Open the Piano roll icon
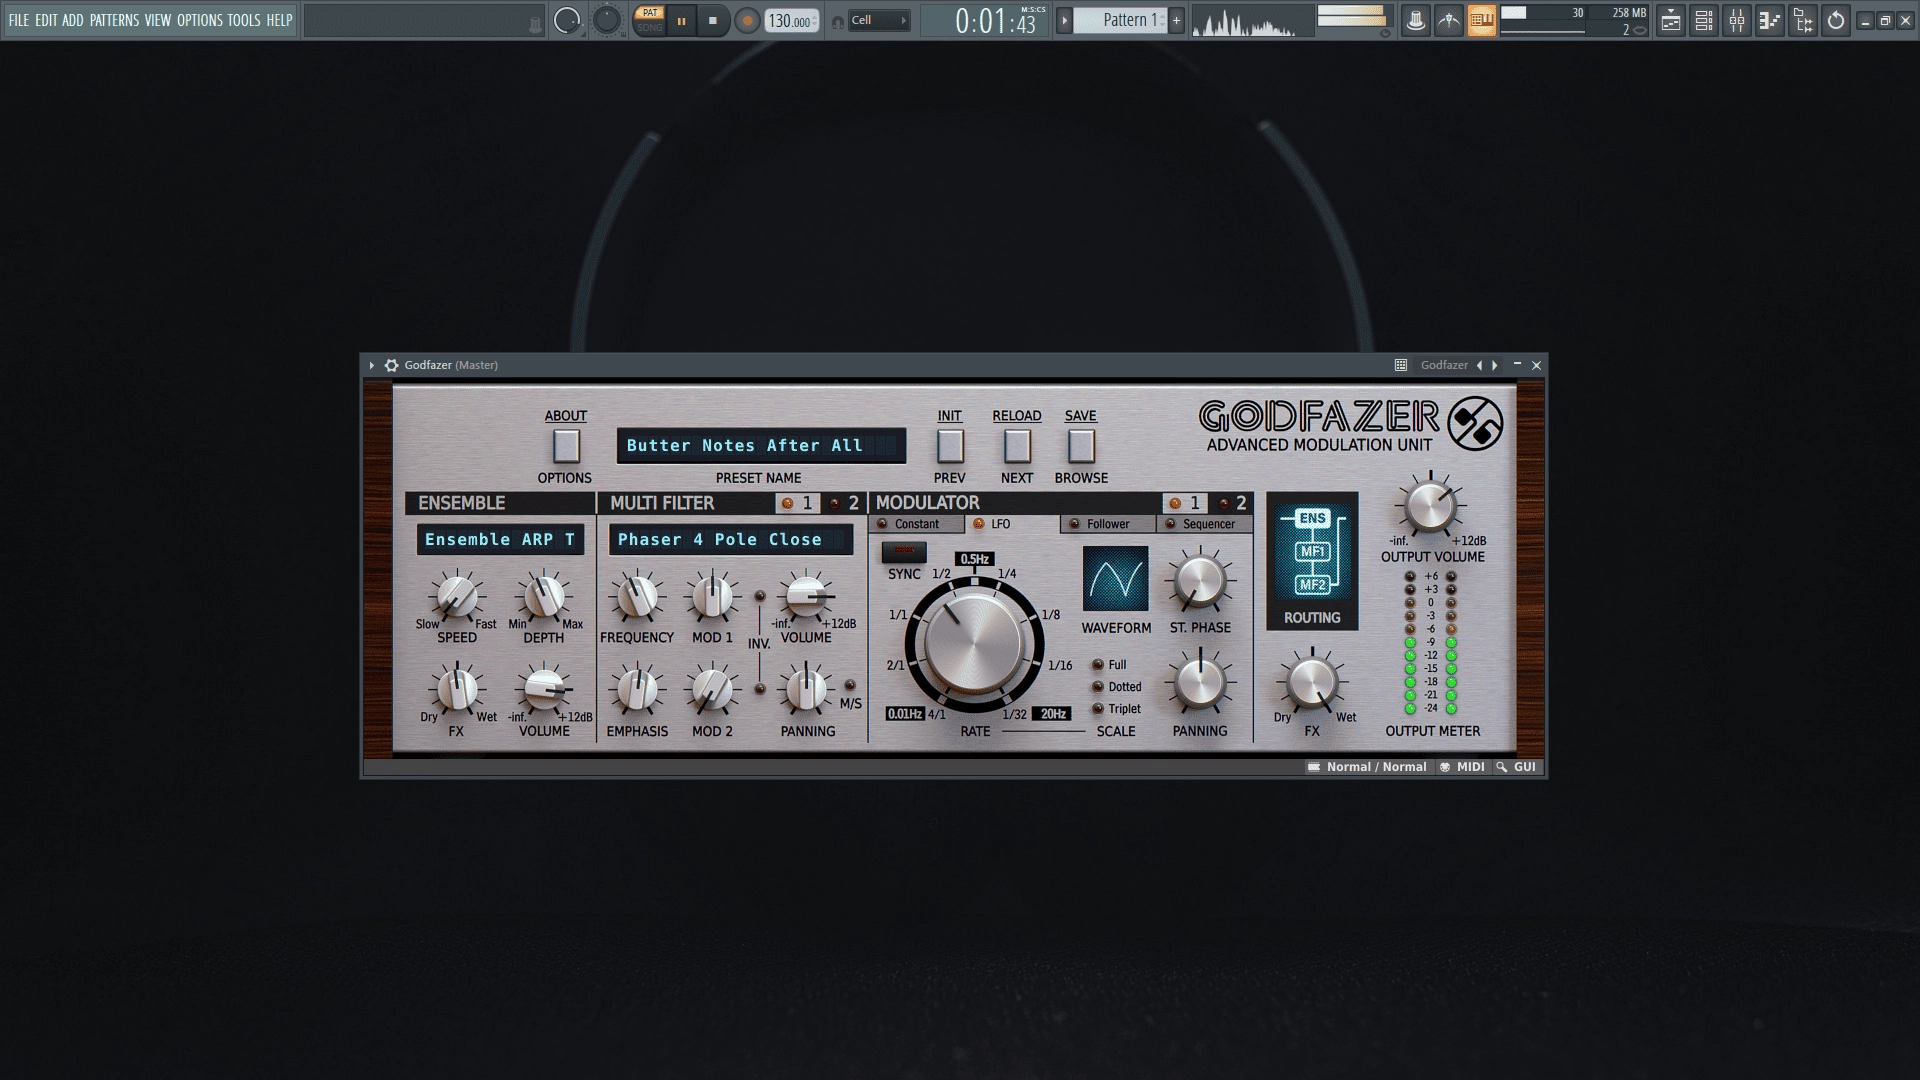Viewport: 1920px width, 1080px height. click(x=1770, y=20)
